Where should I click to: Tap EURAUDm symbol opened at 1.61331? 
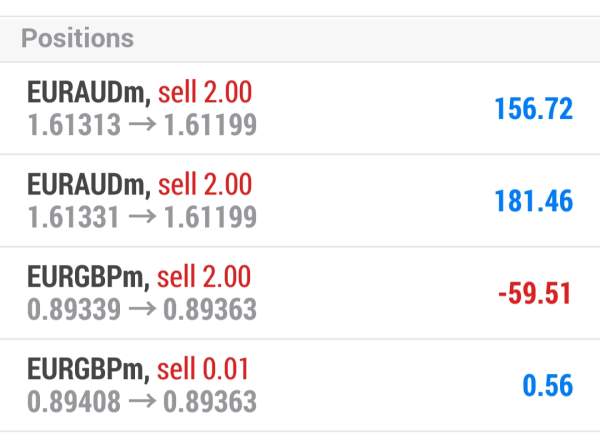click(88, 185)
